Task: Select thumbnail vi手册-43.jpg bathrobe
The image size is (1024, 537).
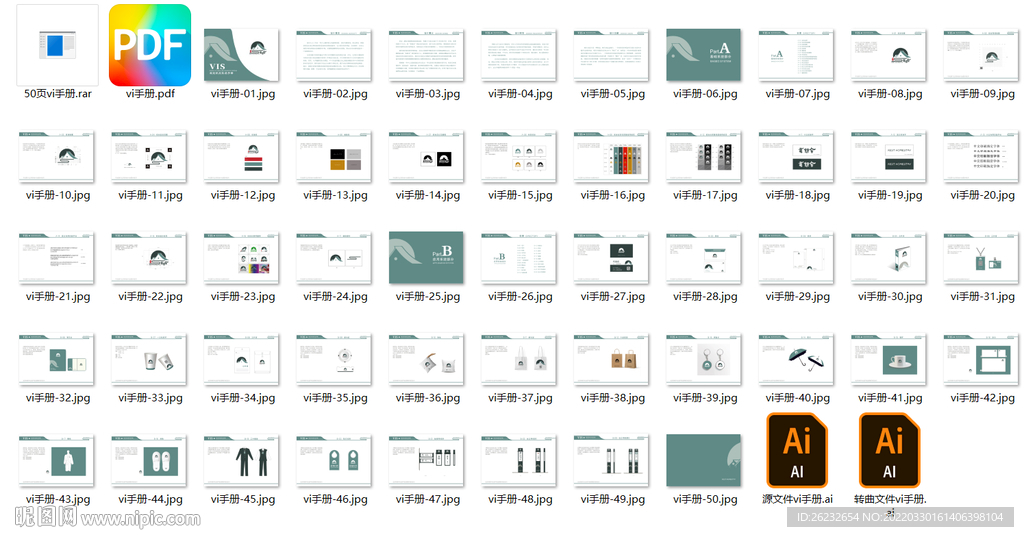Action: 57,461
